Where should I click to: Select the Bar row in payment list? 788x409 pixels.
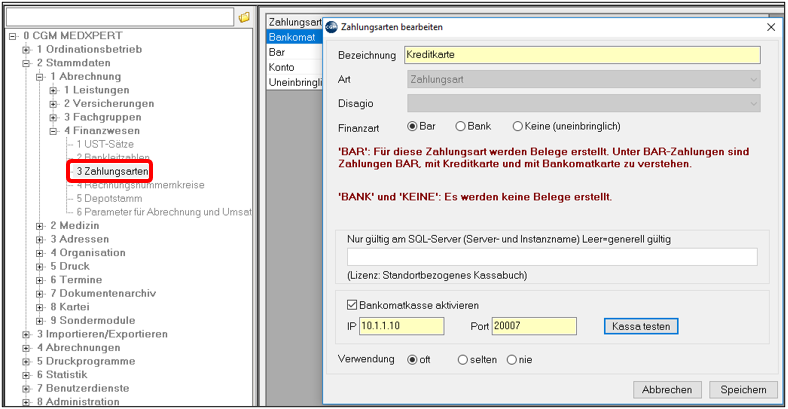(294, 52)
